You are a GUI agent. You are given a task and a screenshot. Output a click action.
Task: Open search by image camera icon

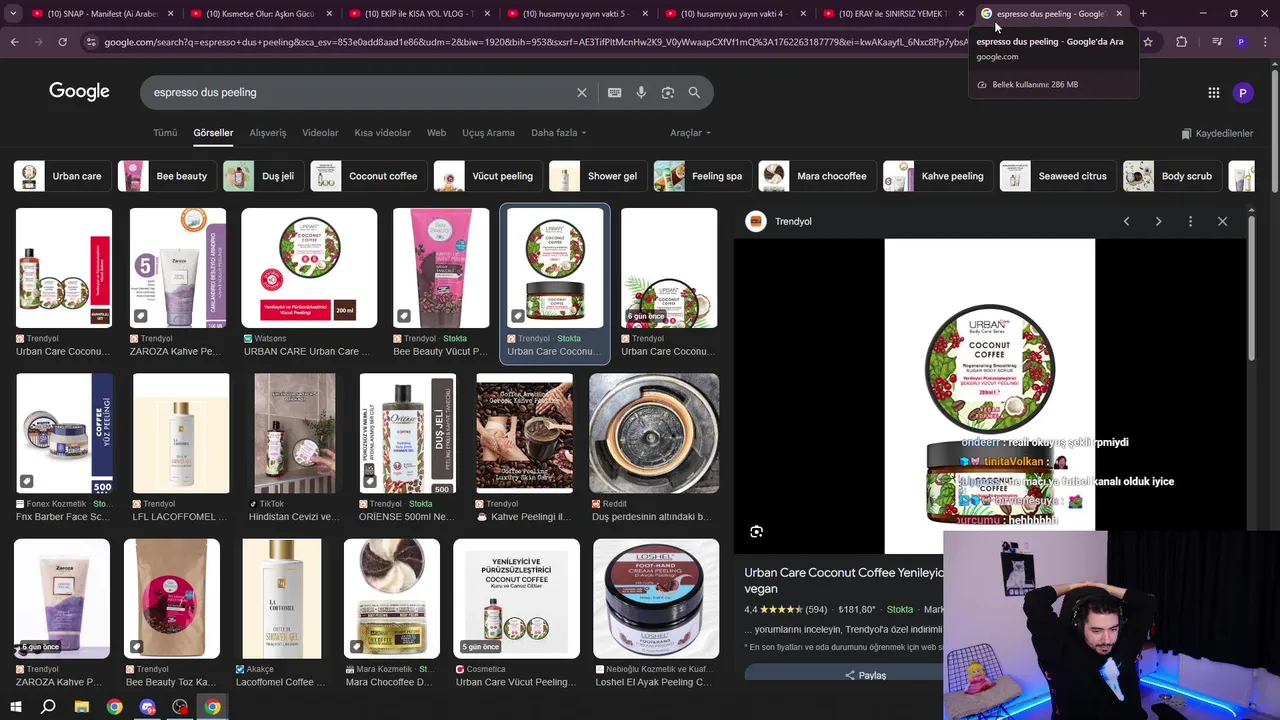[x=668, y=92]
